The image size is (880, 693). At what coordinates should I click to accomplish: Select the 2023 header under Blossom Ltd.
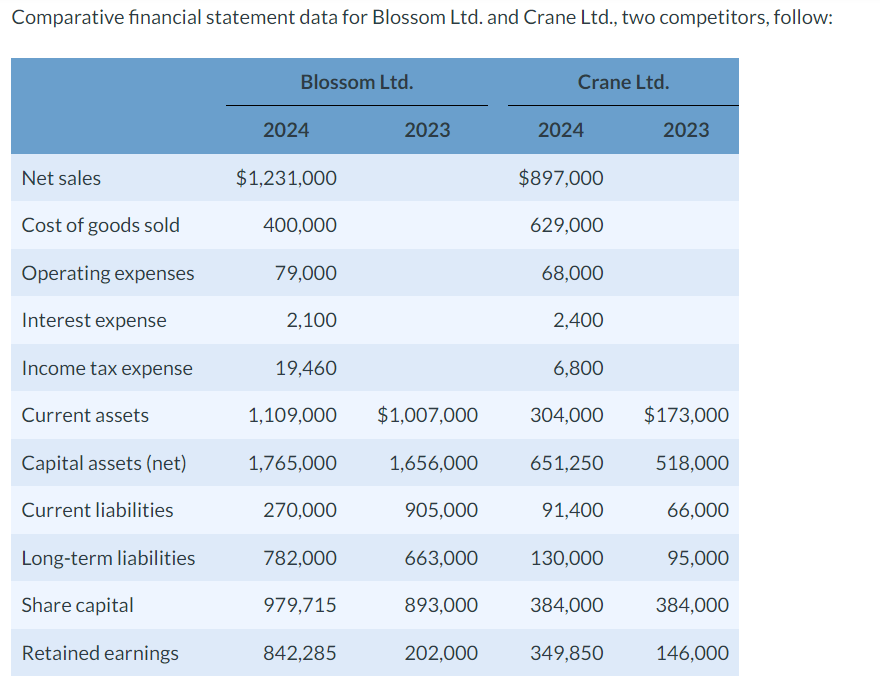pyautogui.click(x=428, y=130)
